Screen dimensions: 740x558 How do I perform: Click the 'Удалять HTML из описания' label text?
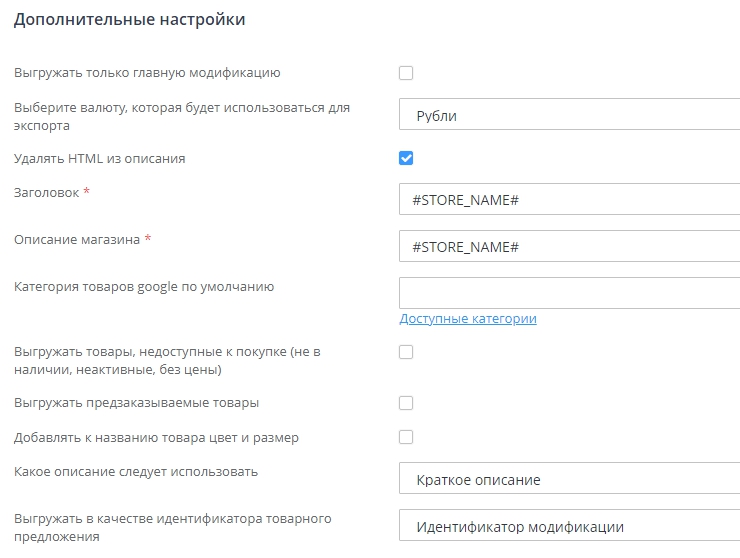(100, 158)
